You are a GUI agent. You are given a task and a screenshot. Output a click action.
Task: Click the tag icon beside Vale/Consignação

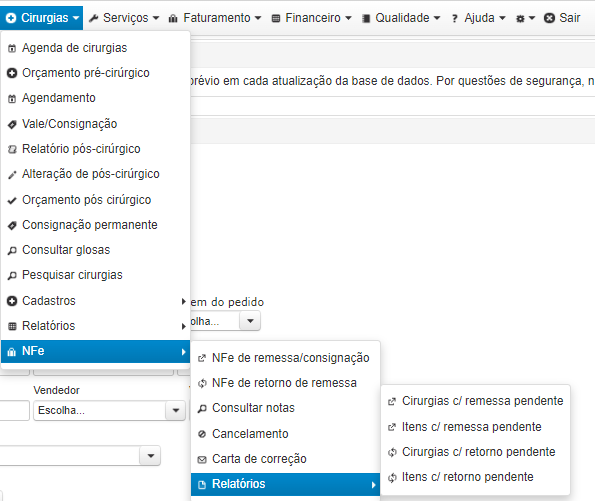pyautogui.click(x=12, y=124)
